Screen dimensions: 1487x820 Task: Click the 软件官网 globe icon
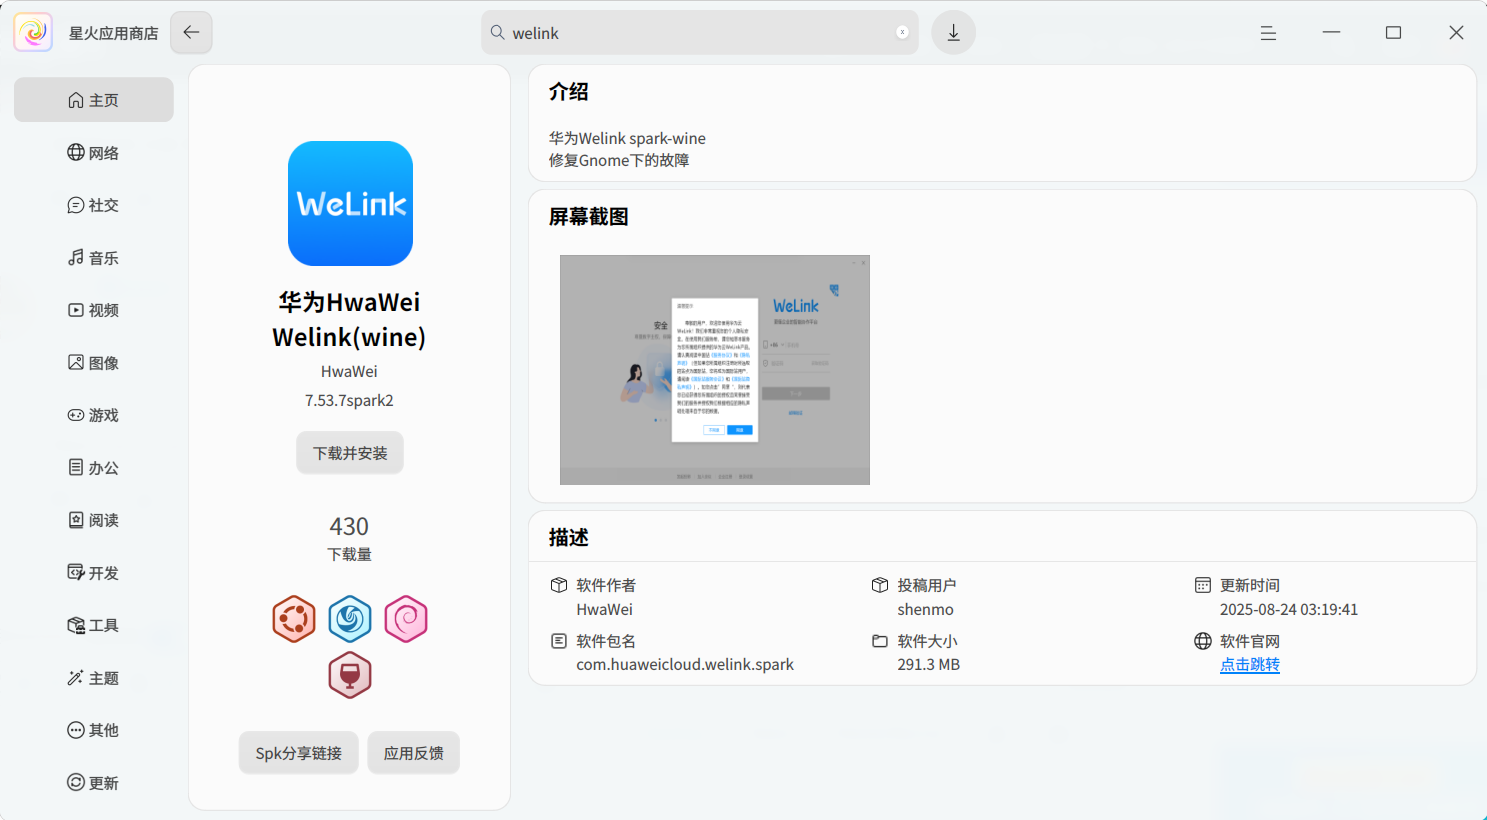pyautogui.click(x=1203, y=641)
